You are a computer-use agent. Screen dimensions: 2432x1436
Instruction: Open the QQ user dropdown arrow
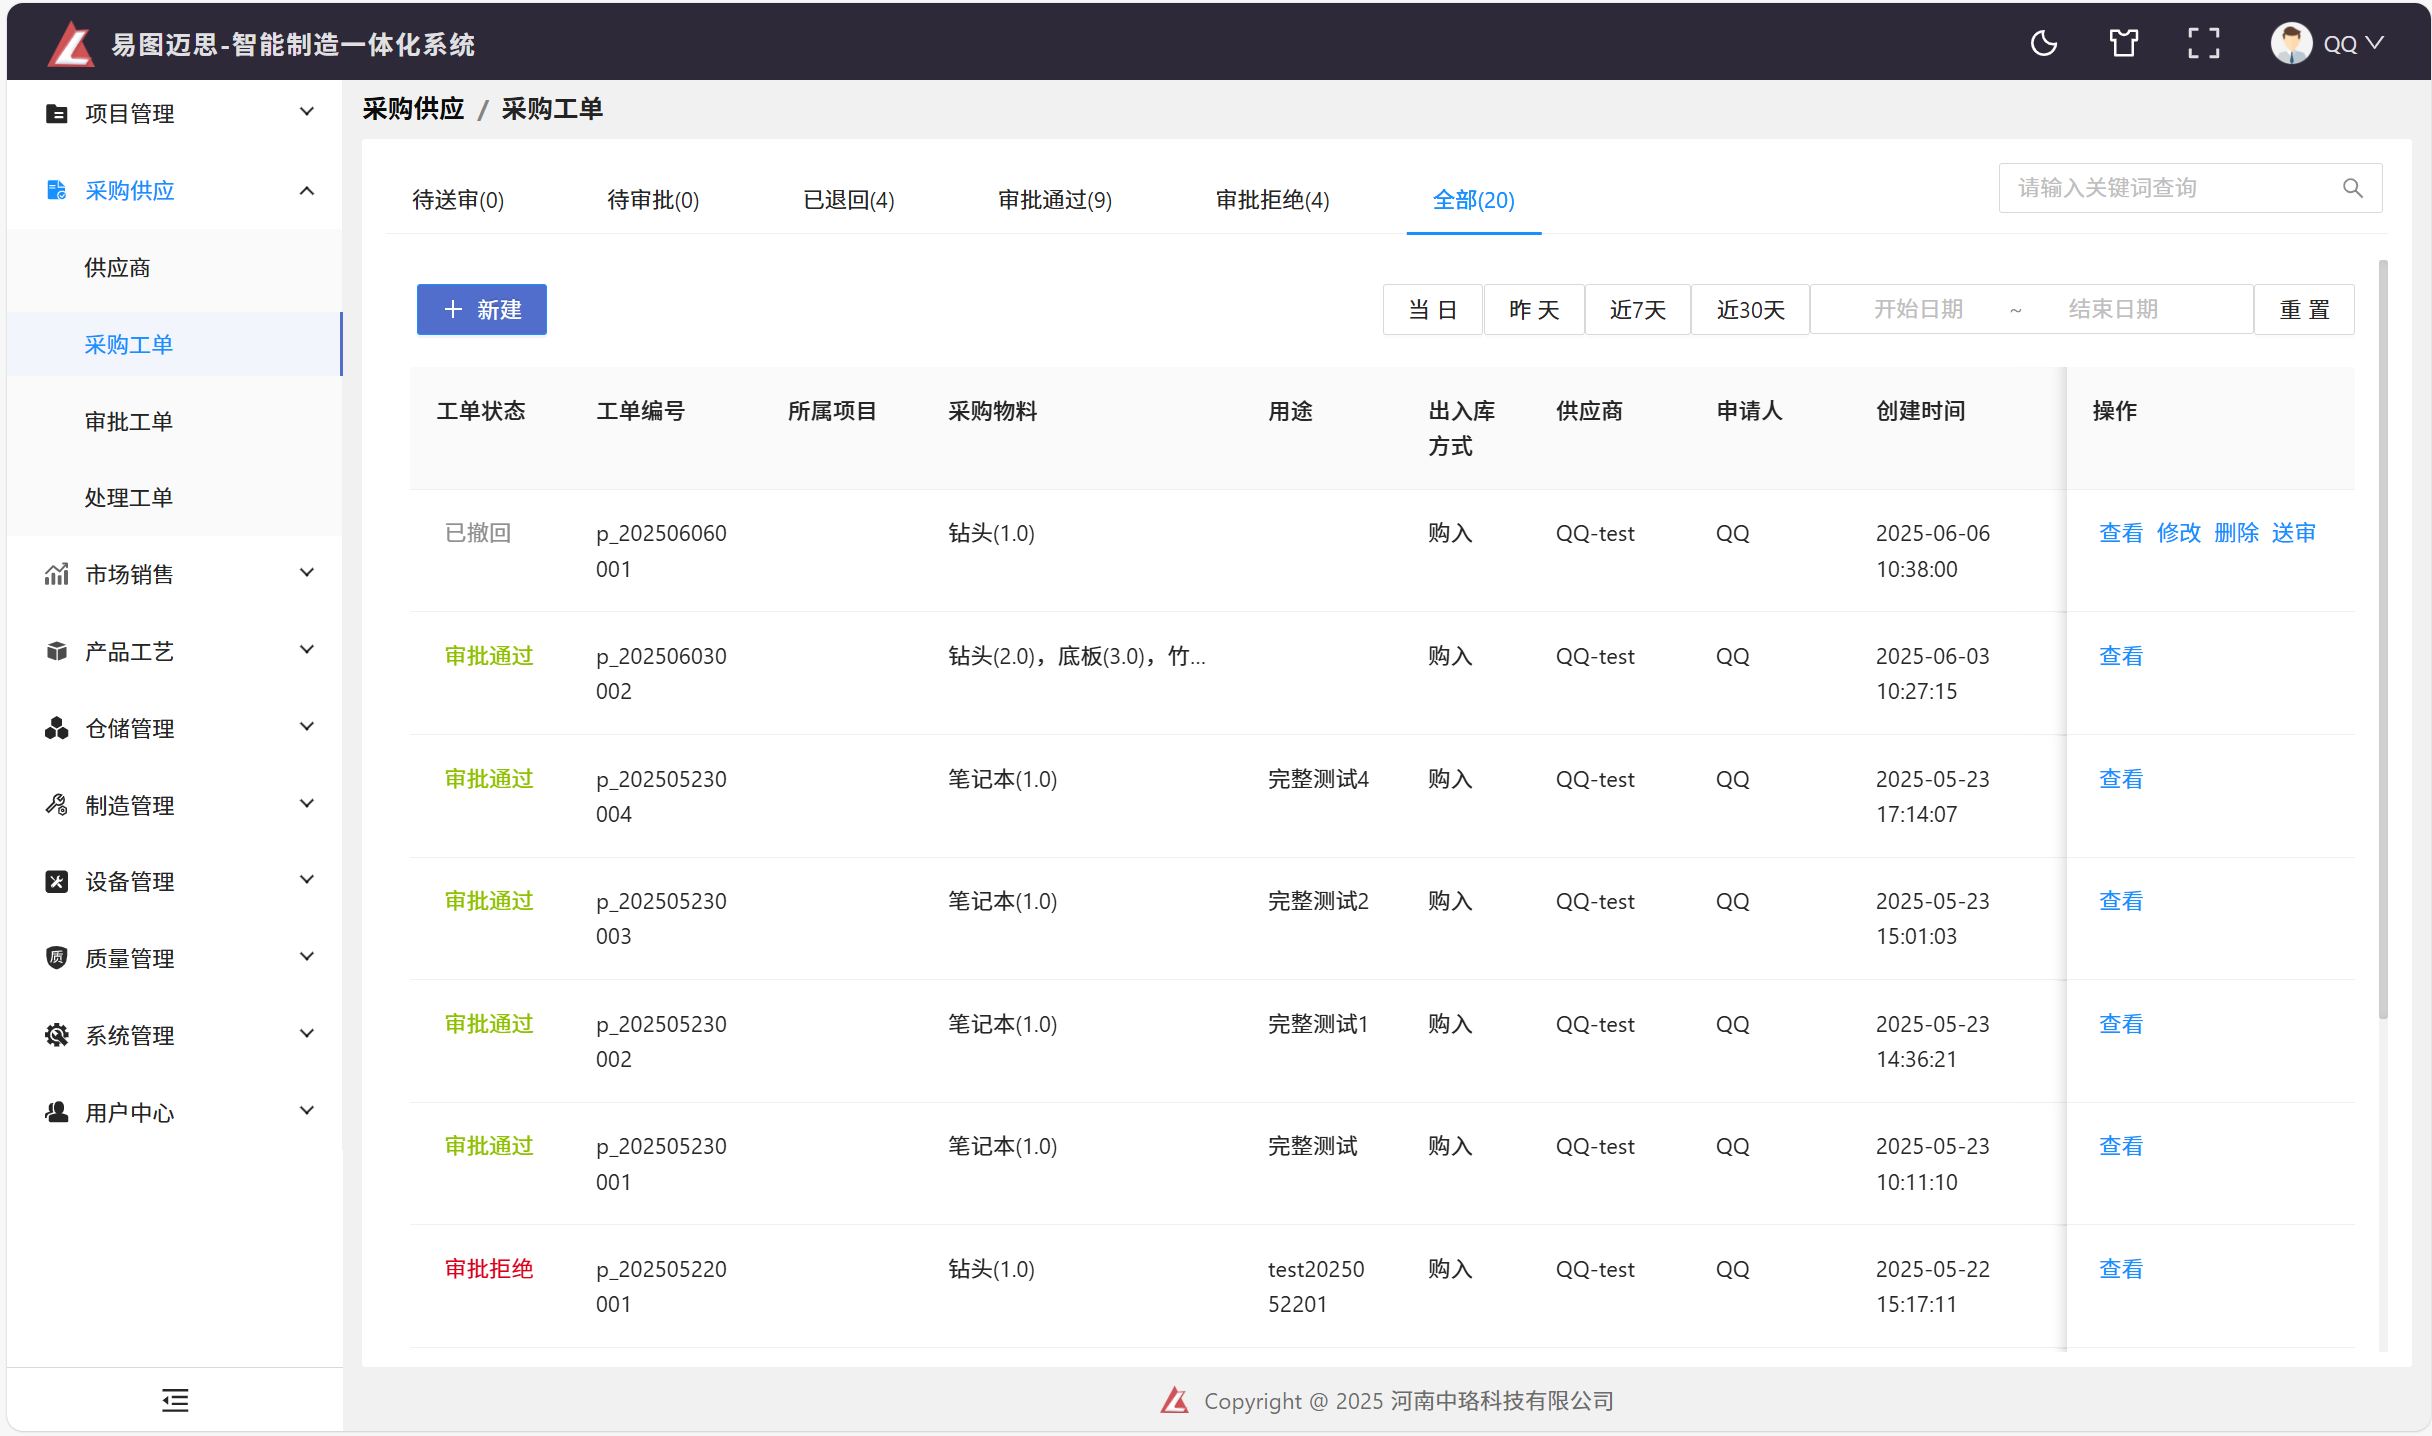[2375, 43]
